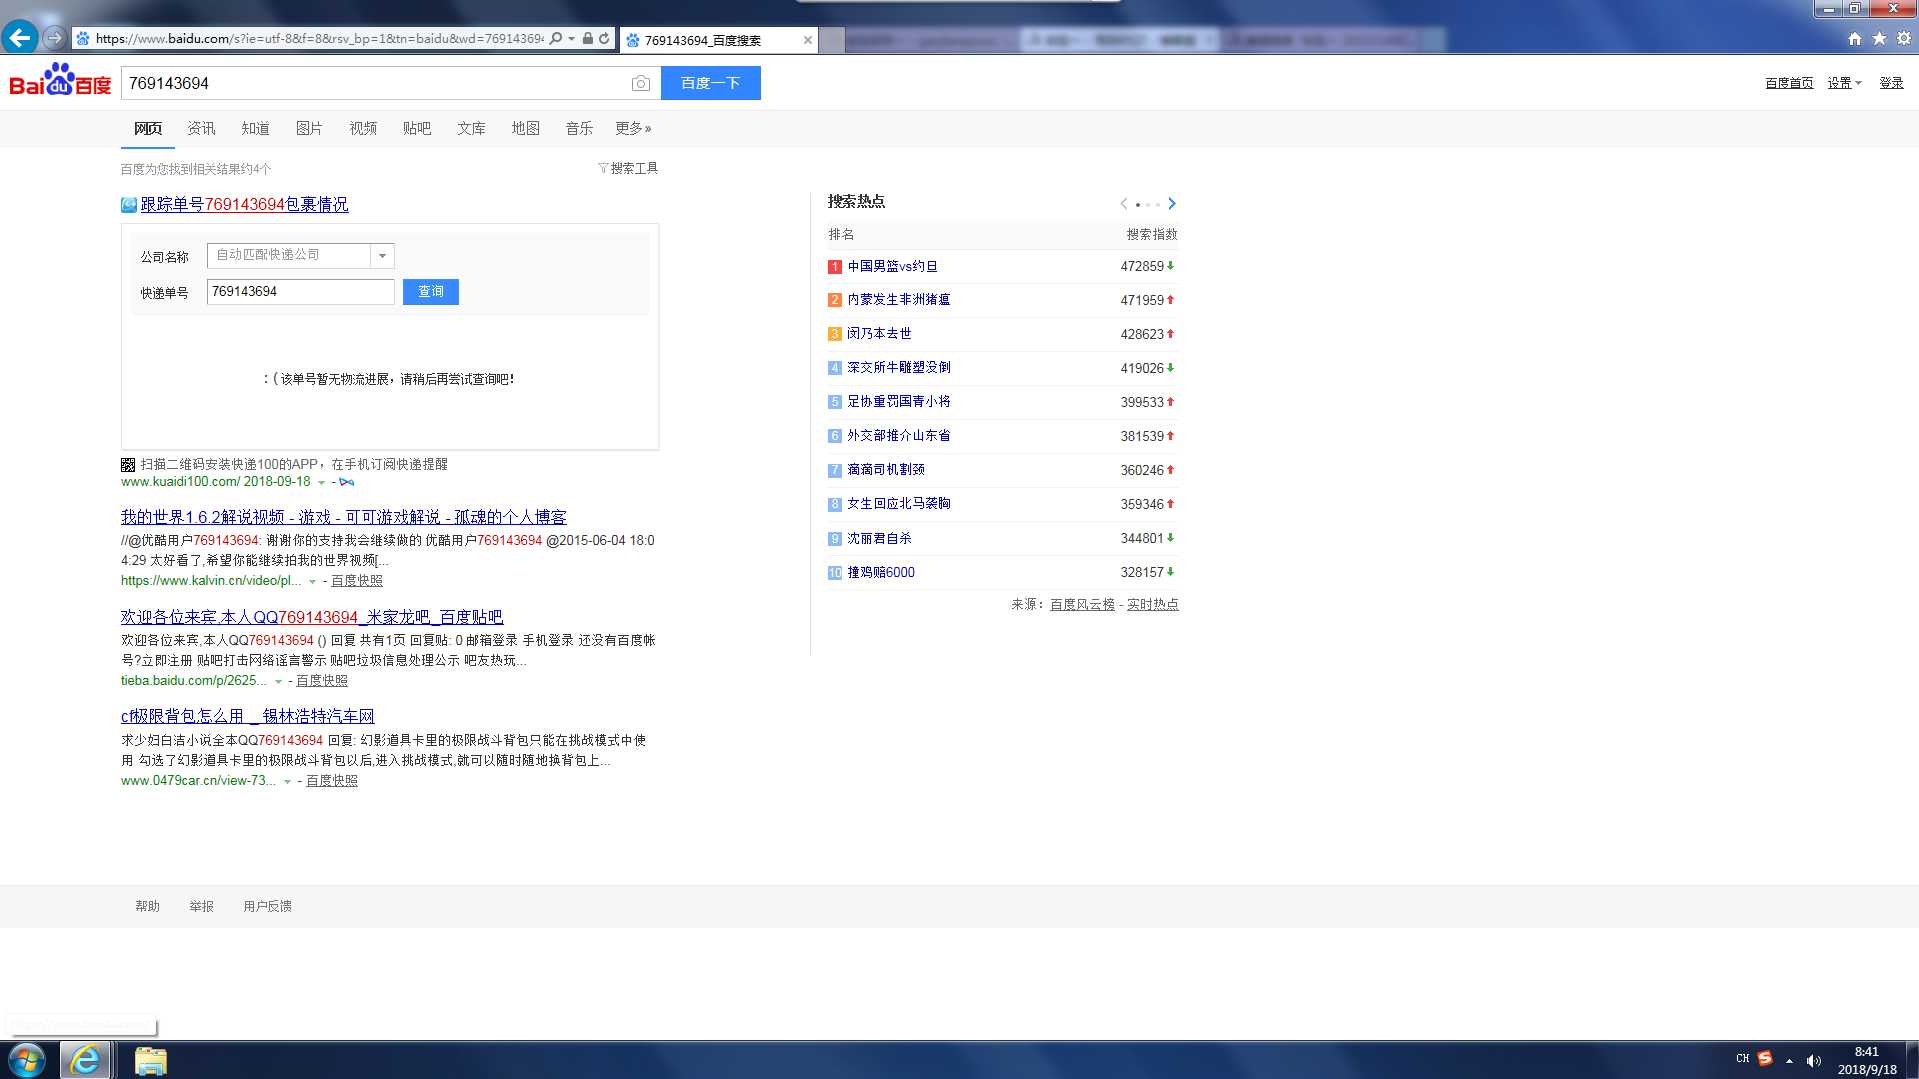Switch to the 文库 tab
This screenshot has width=1919, height=1079.
tap(471, 128)
